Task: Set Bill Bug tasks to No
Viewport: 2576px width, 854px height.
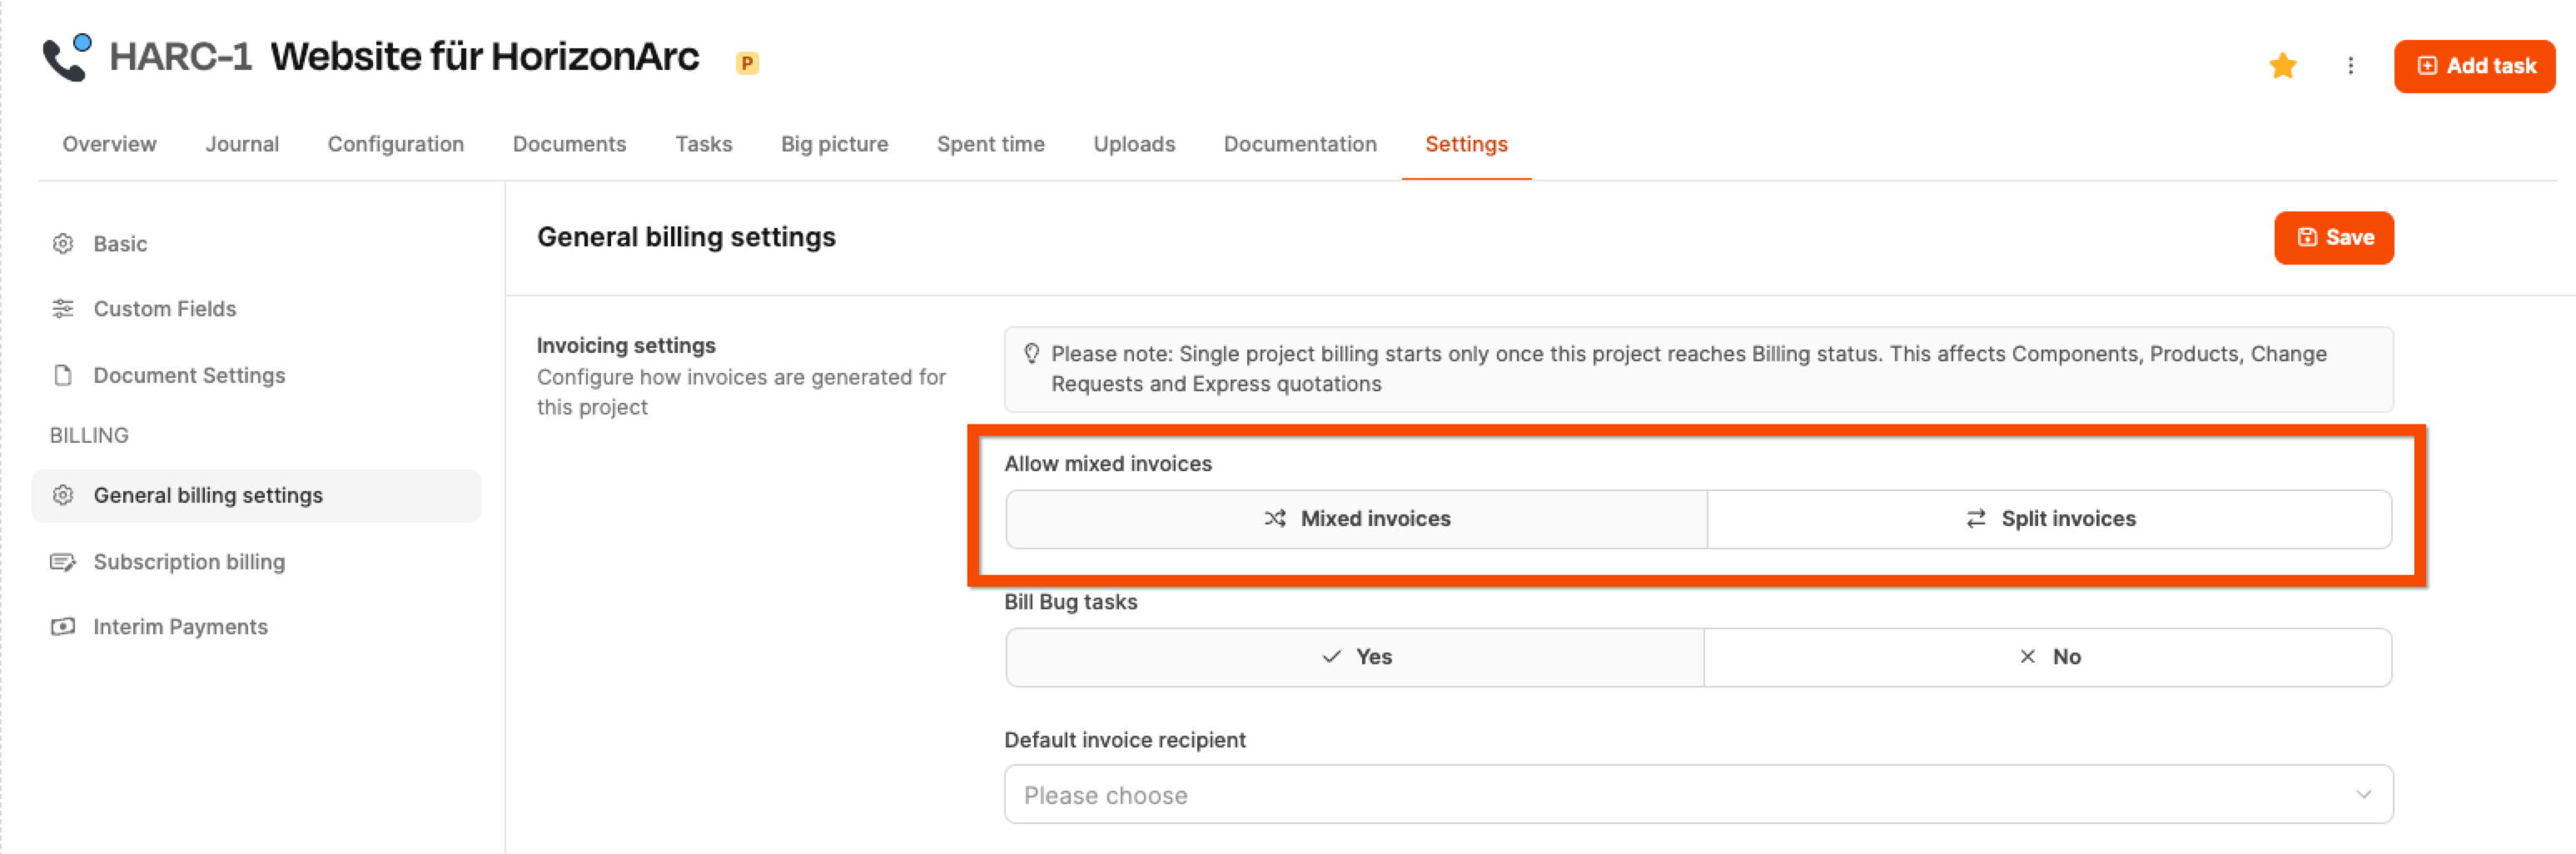Action: tap(2048, 657)
